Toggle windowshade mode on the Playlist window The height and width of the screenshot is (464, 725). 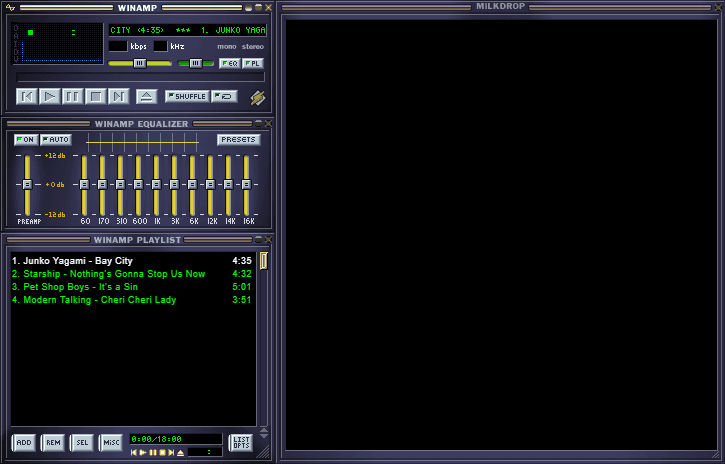259,239
